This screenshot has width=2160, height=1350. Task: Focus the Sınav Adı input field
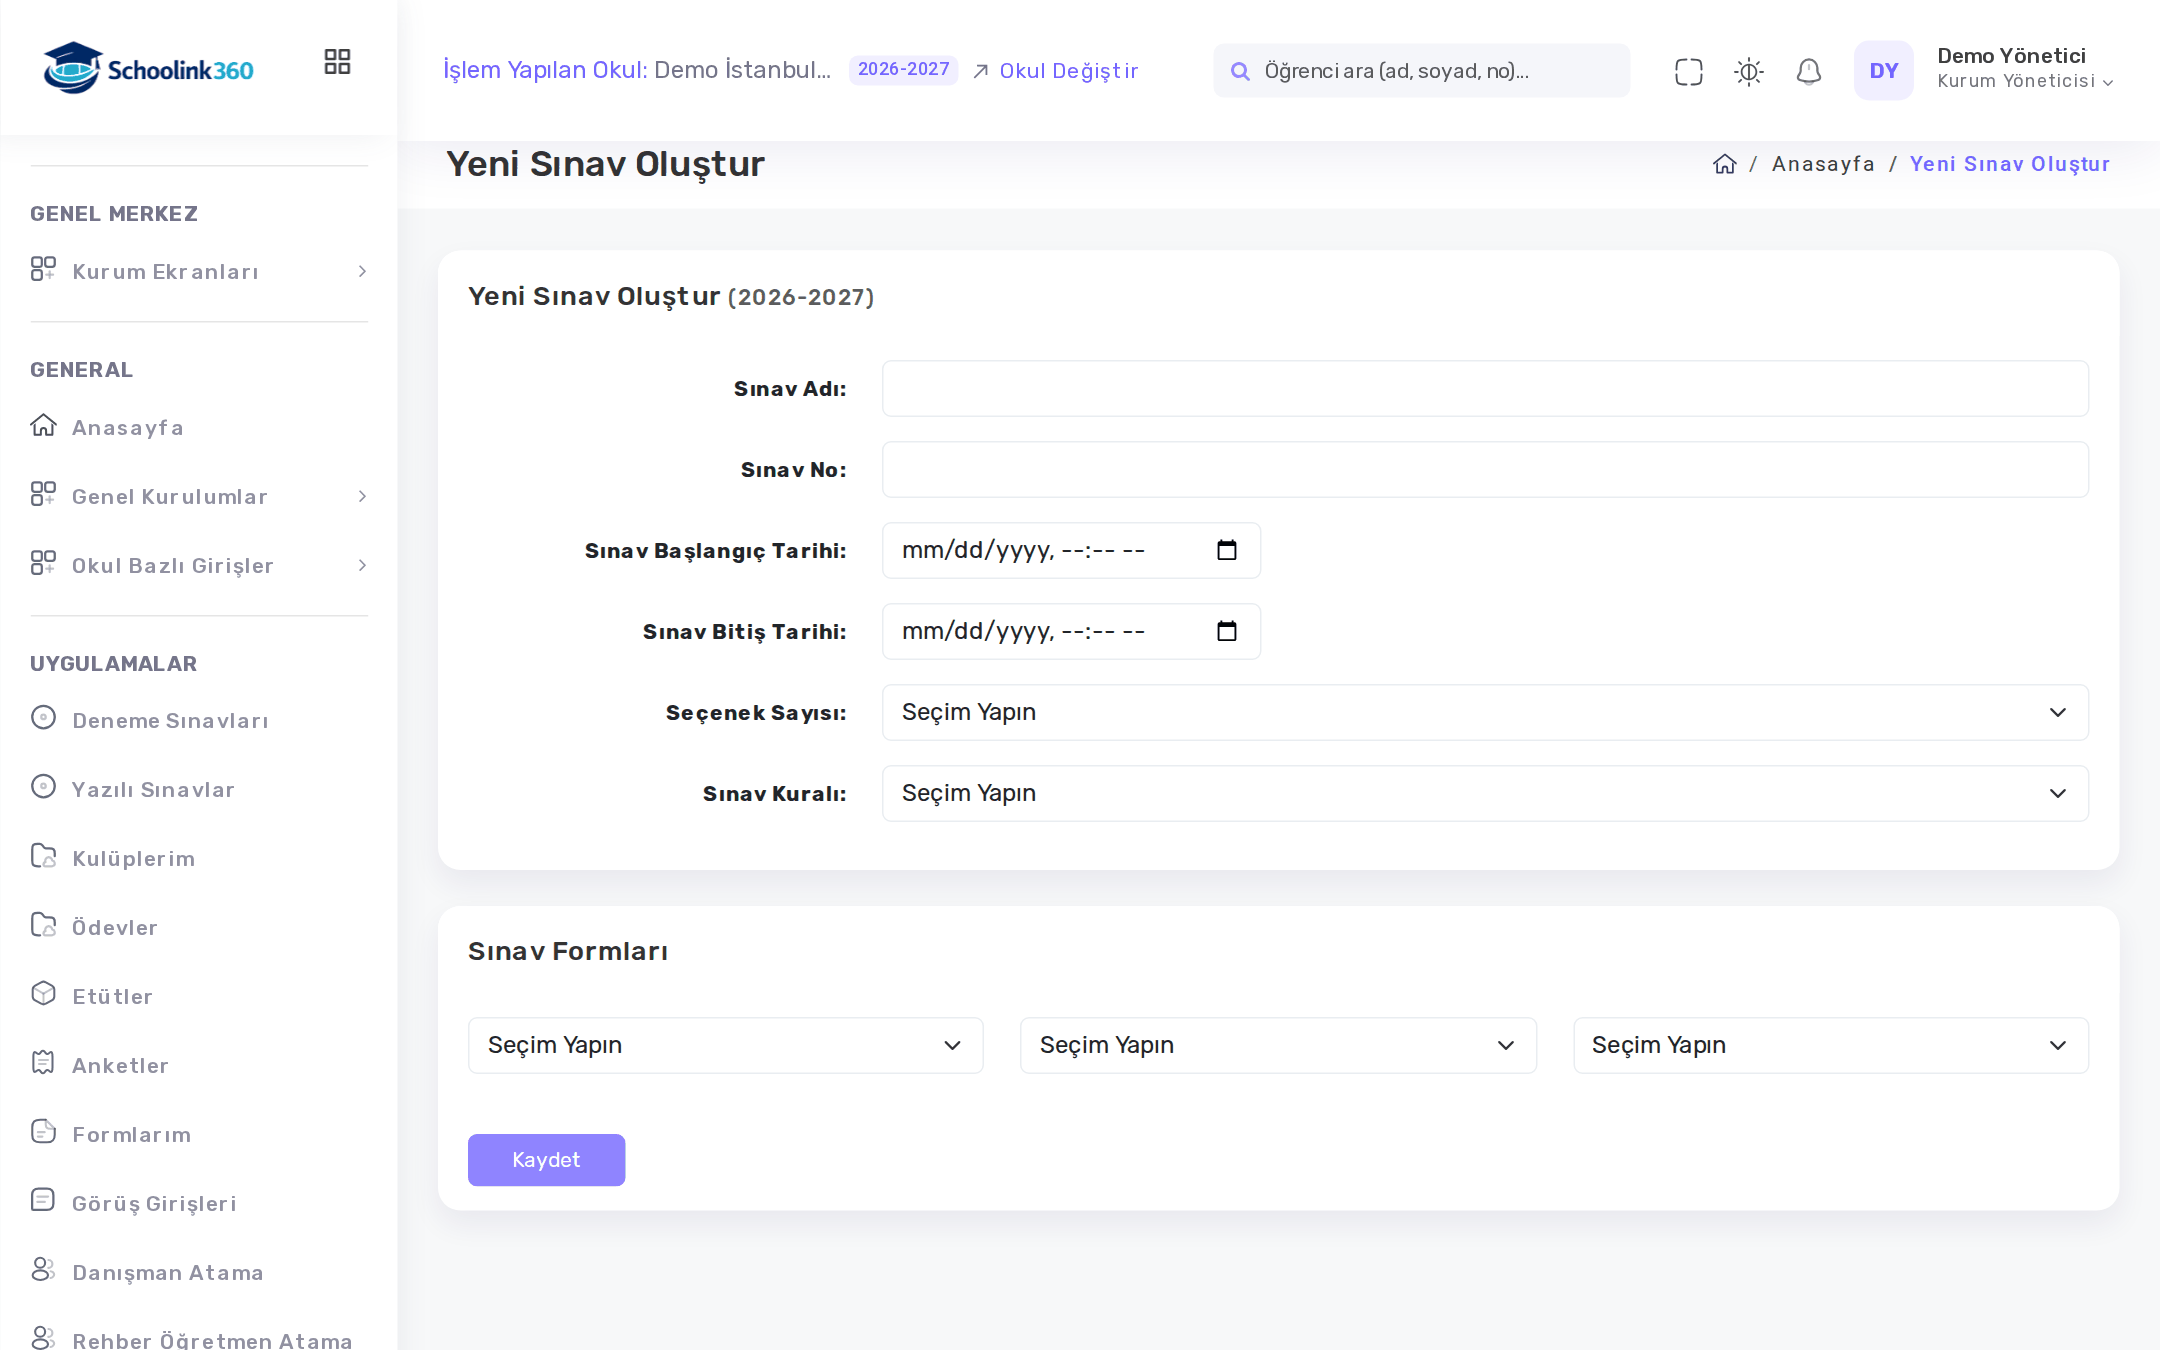(1485, 388)
